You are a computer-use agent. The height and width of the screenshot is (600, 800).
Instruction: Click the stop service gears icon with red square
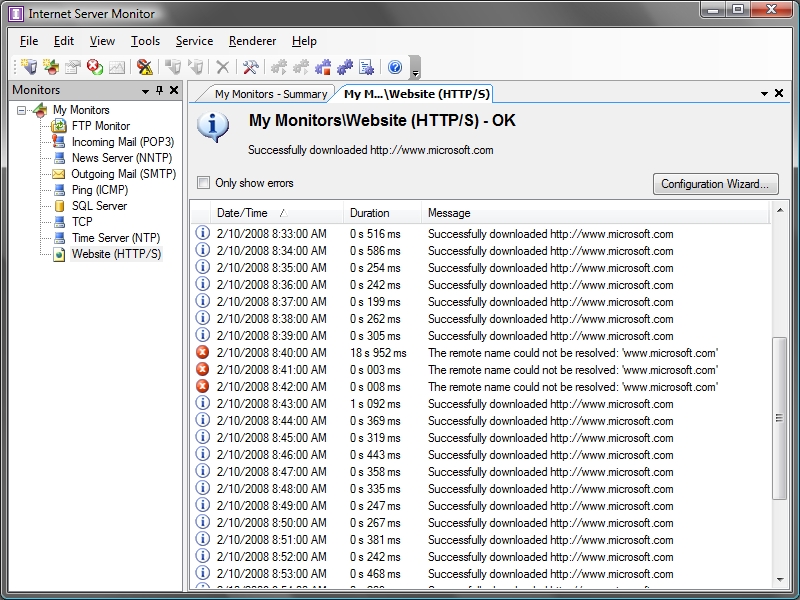pyautogui.click(x=322, y=67)
